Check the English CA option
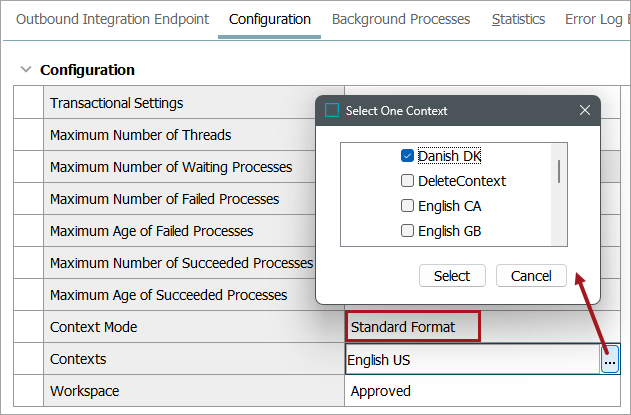The height and width of the screenshot is (415, 631). (407, 206)
